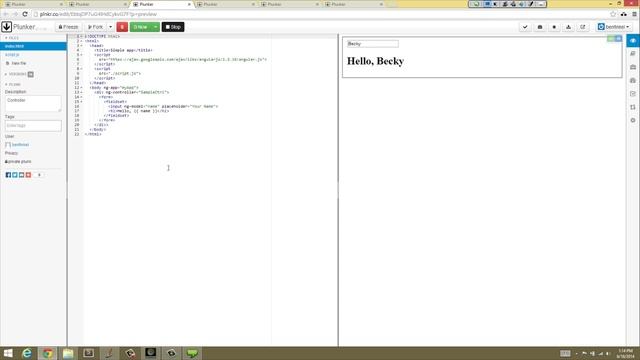Image resolution: width=640 pixels, height=360 pixels.
Task: Click the blue preview window button
Action: [618, 38]
